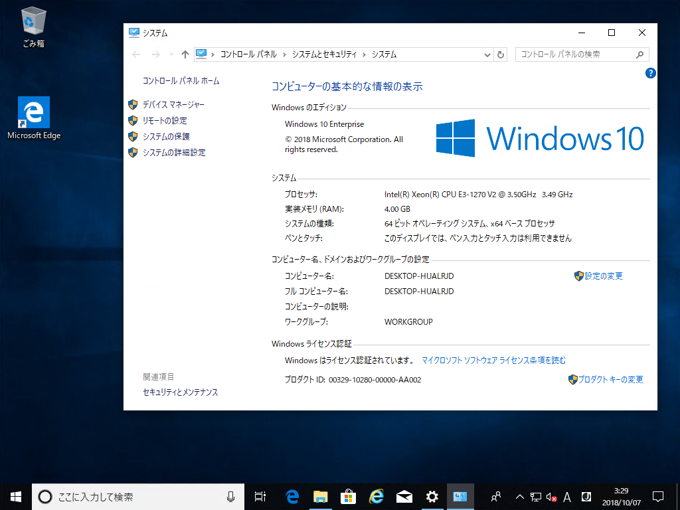Select the Microsoft Edge desktop shortcut
Image resolution: width=680 pixels, height=510 pixels.
34,118
